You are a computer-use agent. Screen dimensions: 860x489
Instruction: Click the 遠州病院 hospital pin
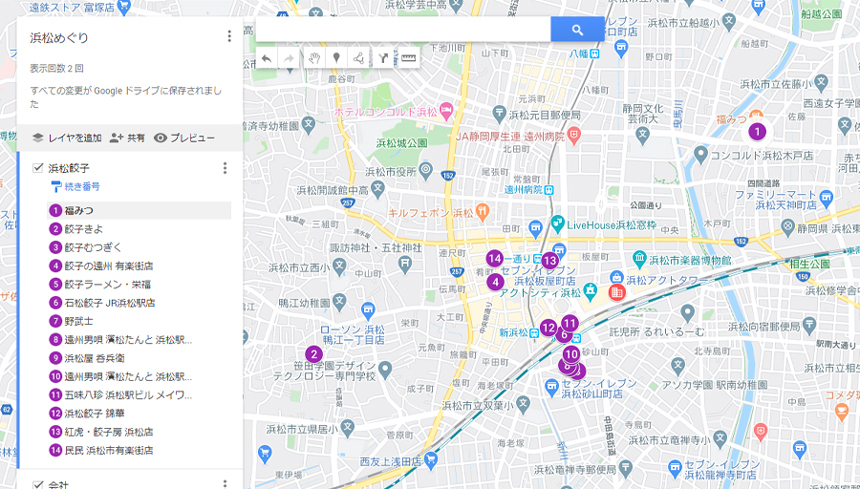pyautogui.click(x=574, y=135)
